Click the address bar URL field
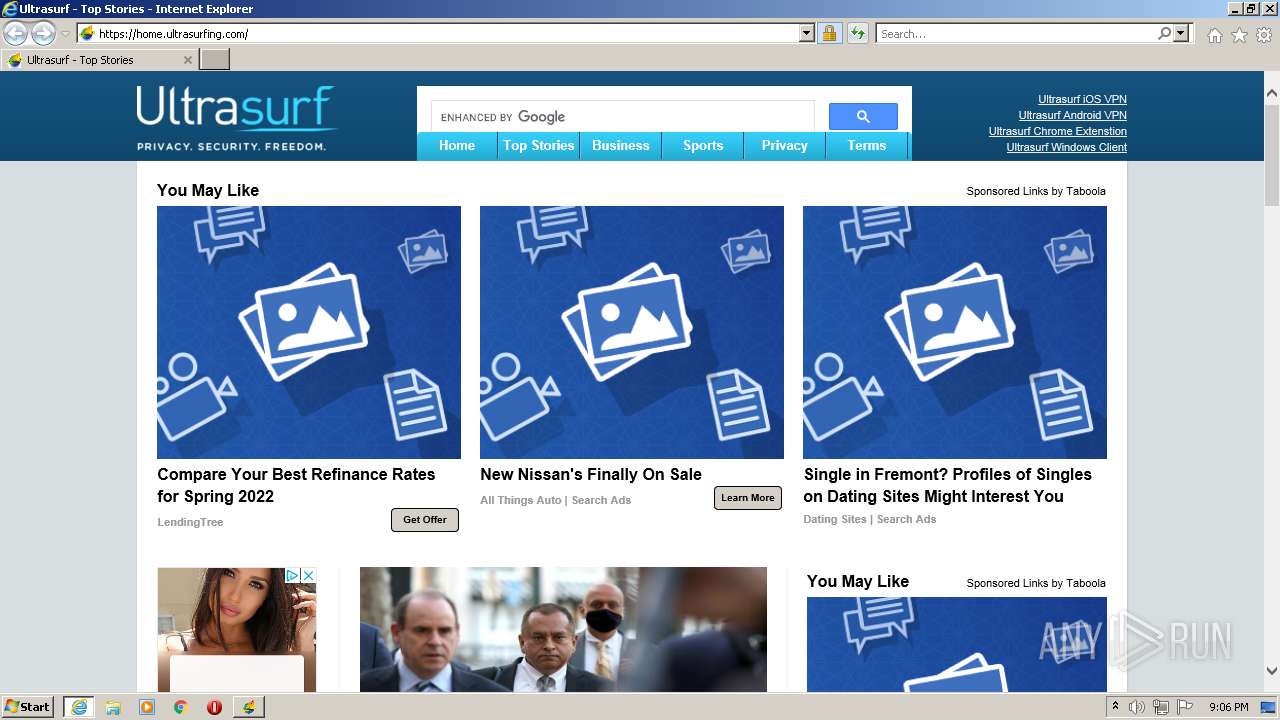This screenshot has width=1280, height=720. click(448, 34)
